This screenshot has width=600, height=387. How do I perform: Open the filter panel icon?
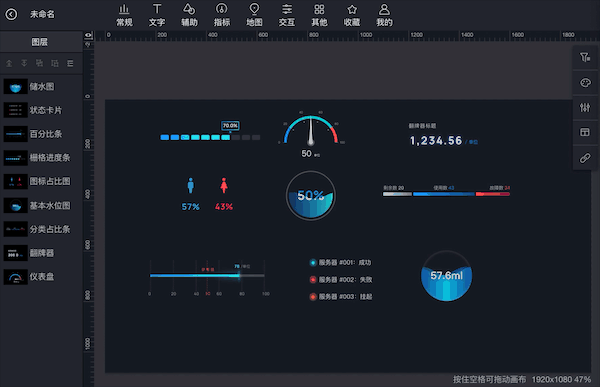pos(585,58)
